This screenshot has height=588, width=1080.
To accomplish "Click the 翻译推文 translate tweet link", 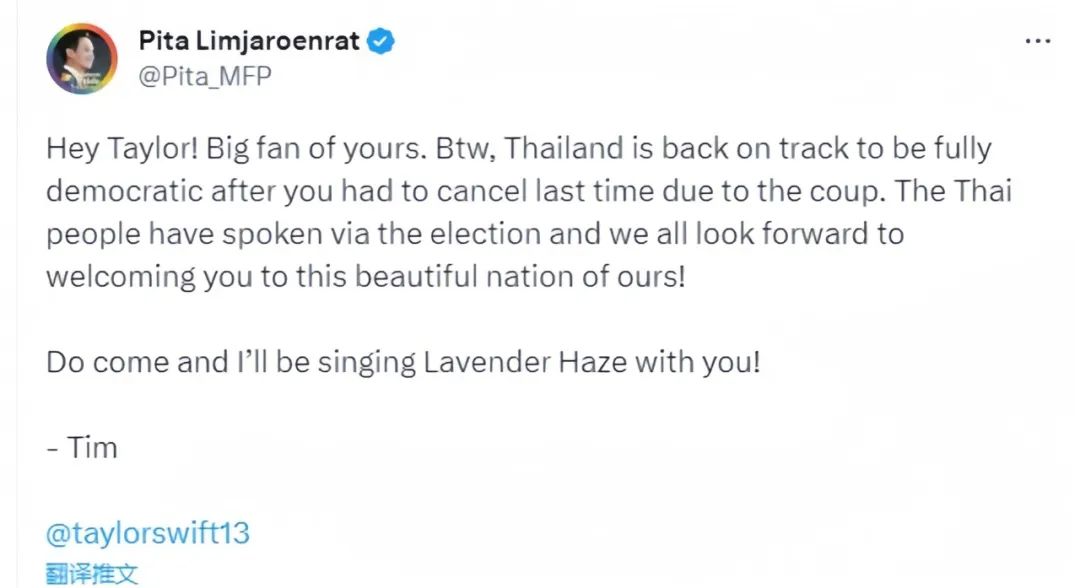I will pos(92,574).
